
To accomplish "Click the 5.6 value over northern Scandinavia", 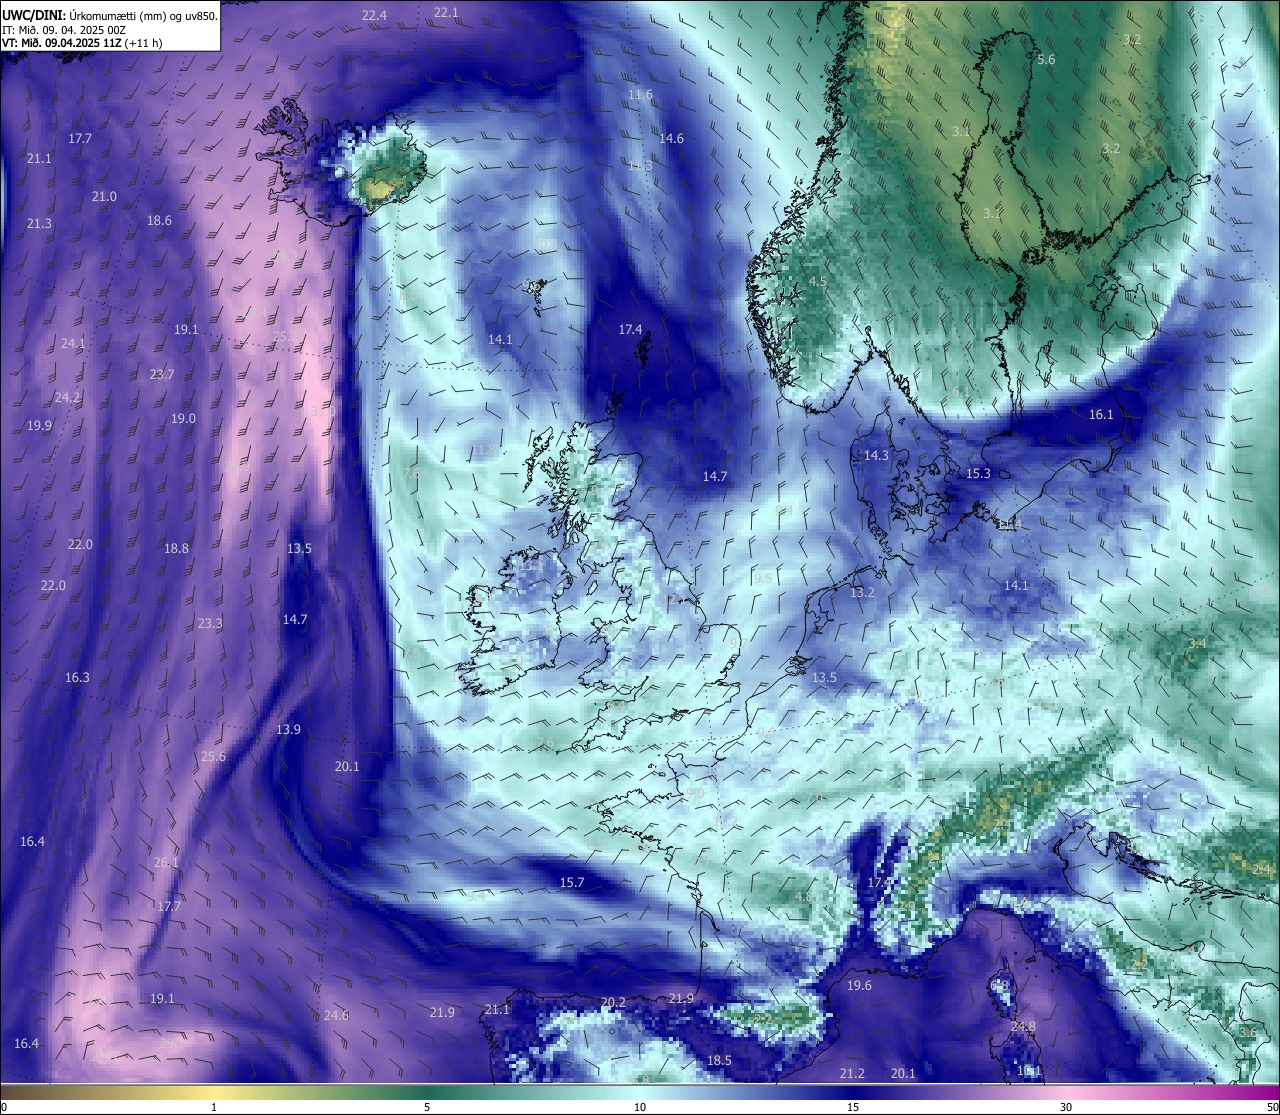I will click(x=1046, y=60).
